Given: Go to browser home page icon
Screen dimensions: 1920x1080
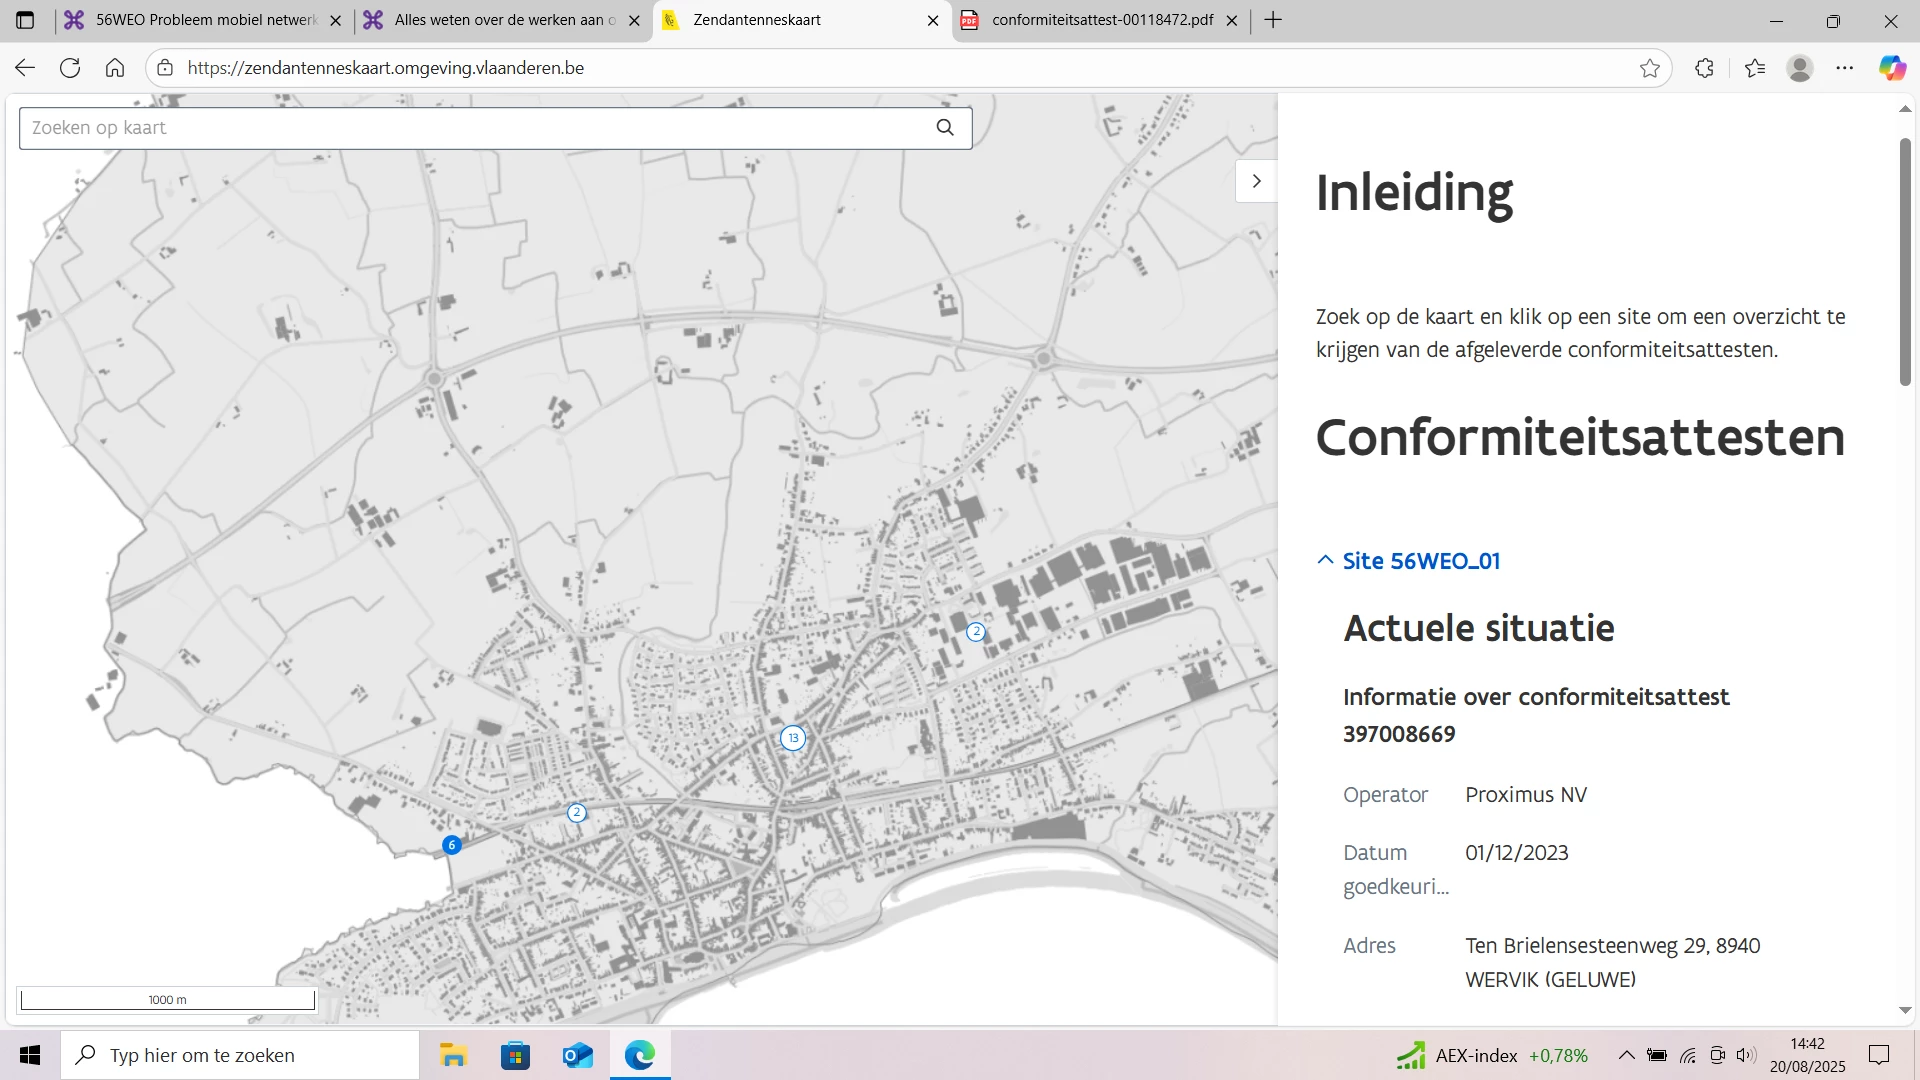Looking at the screenshot, I should point(115,68).
